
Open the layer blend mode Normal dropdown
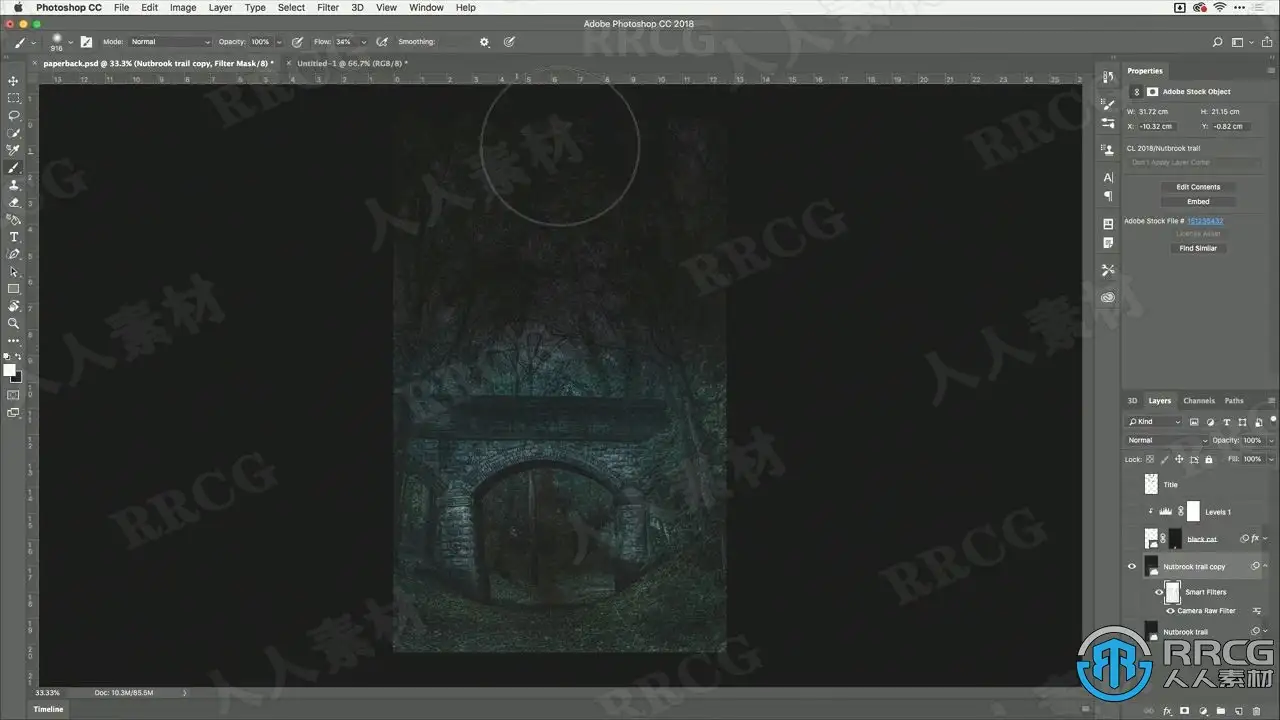(x=1167, y=440)
